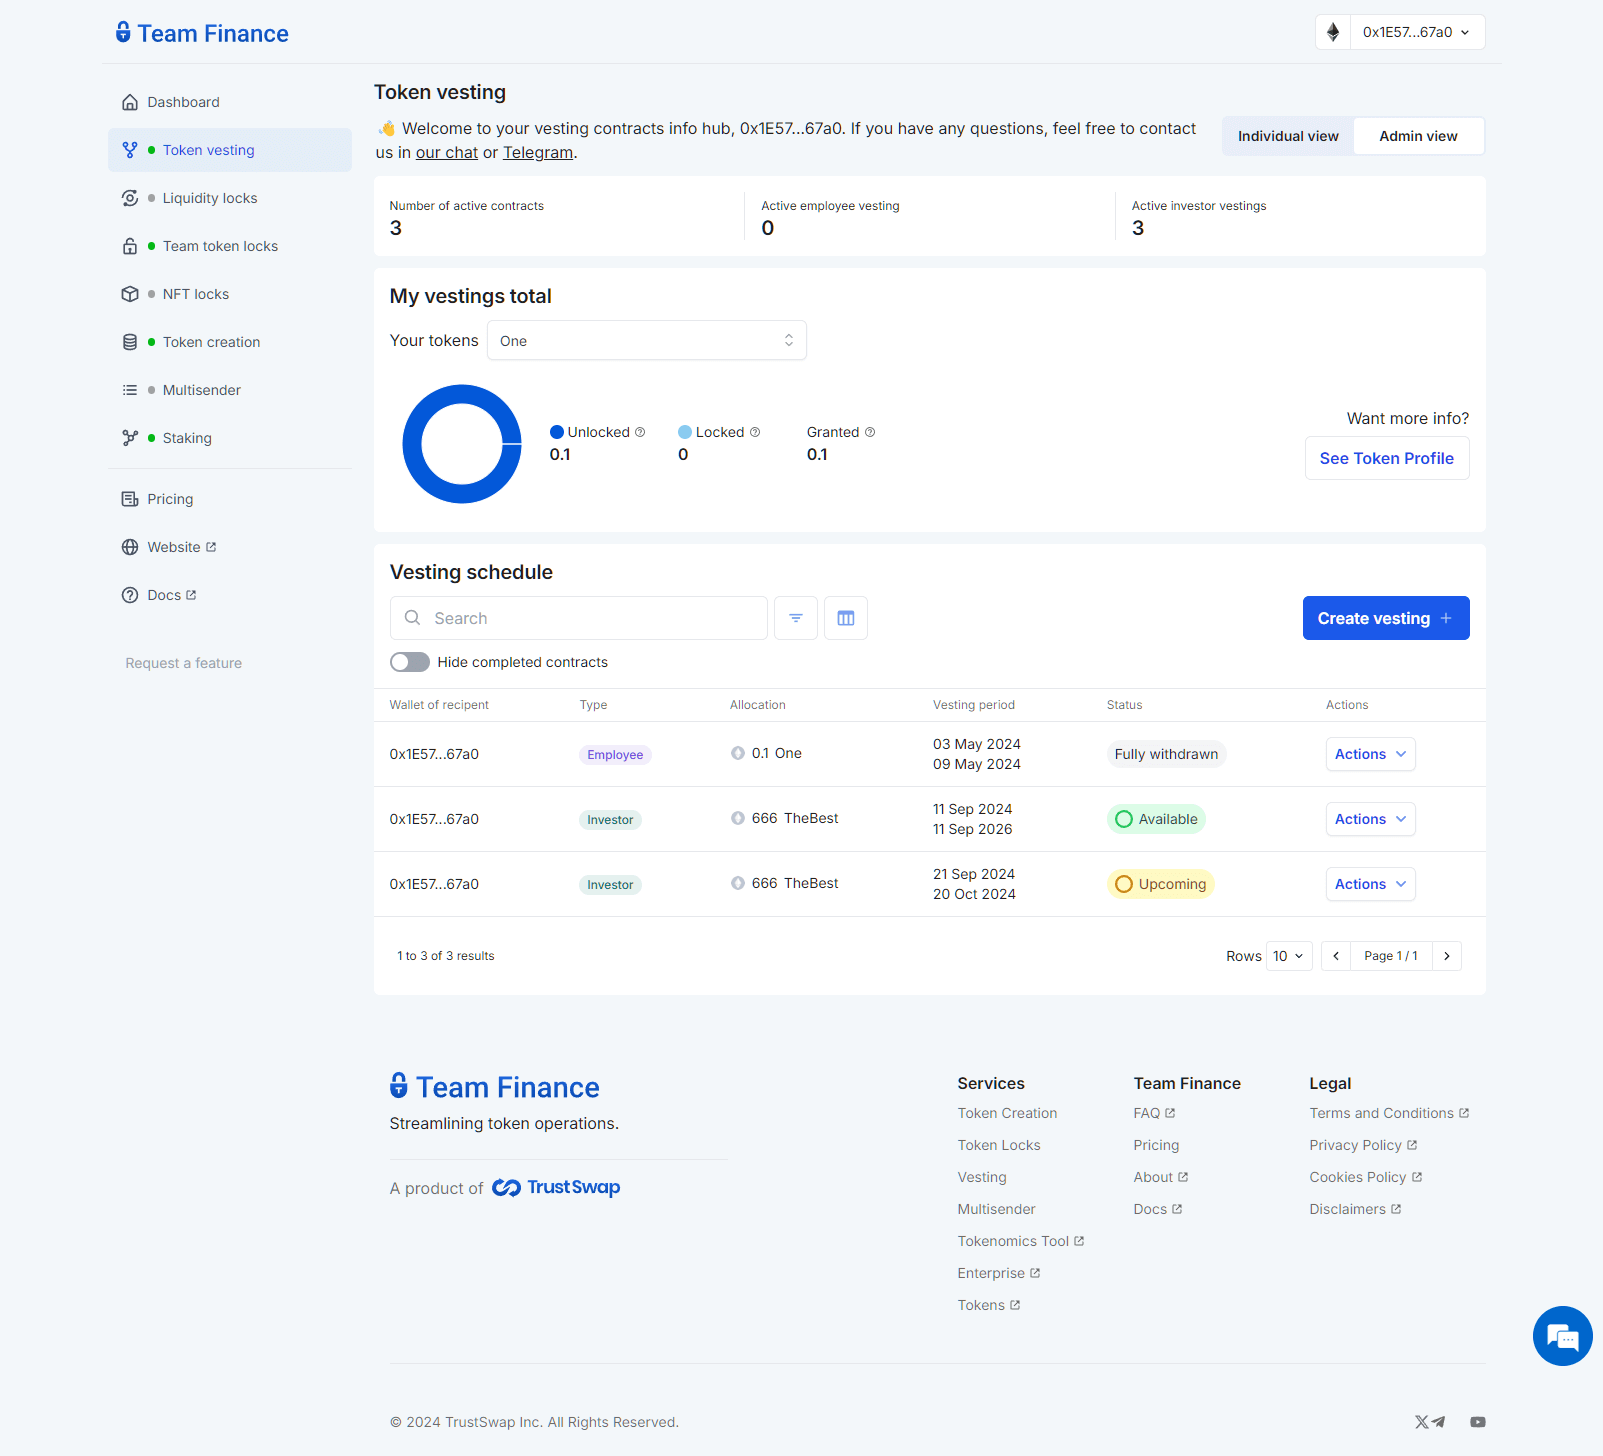Image resolution: width=1603 pixels, height=1456 pixels.
Task: Select the Liquidity locks icon in sidebar
Action: [130, 198]
